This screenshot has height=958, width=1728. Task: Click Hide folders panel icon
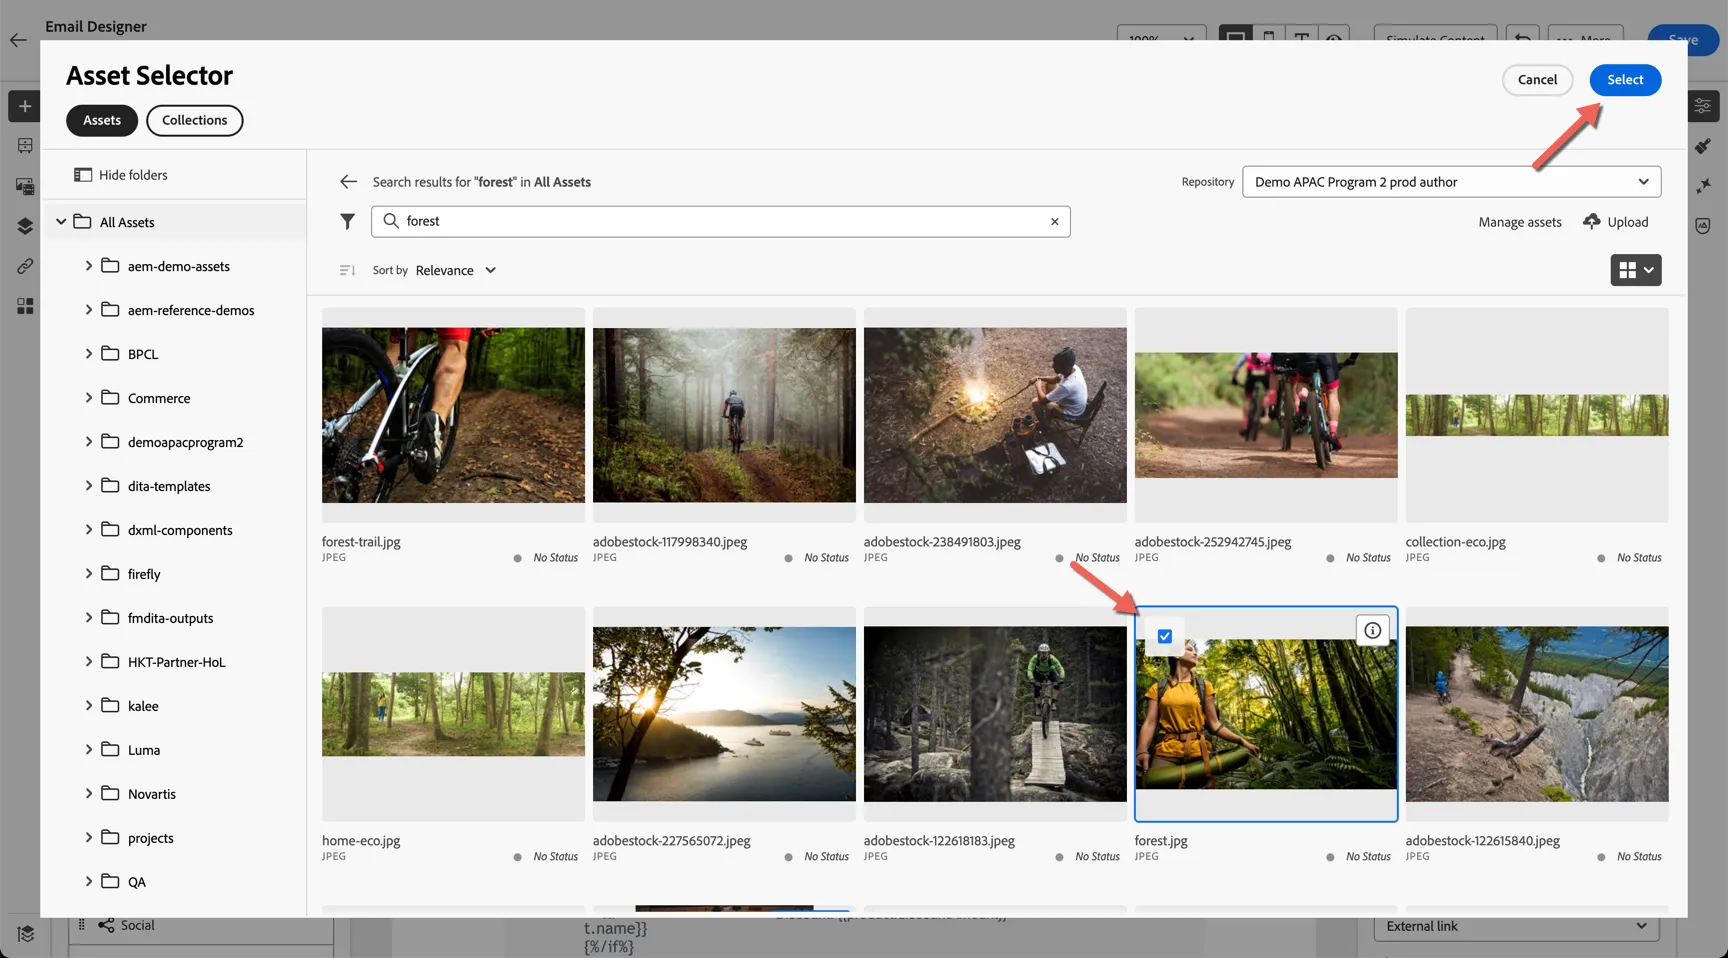83,175
